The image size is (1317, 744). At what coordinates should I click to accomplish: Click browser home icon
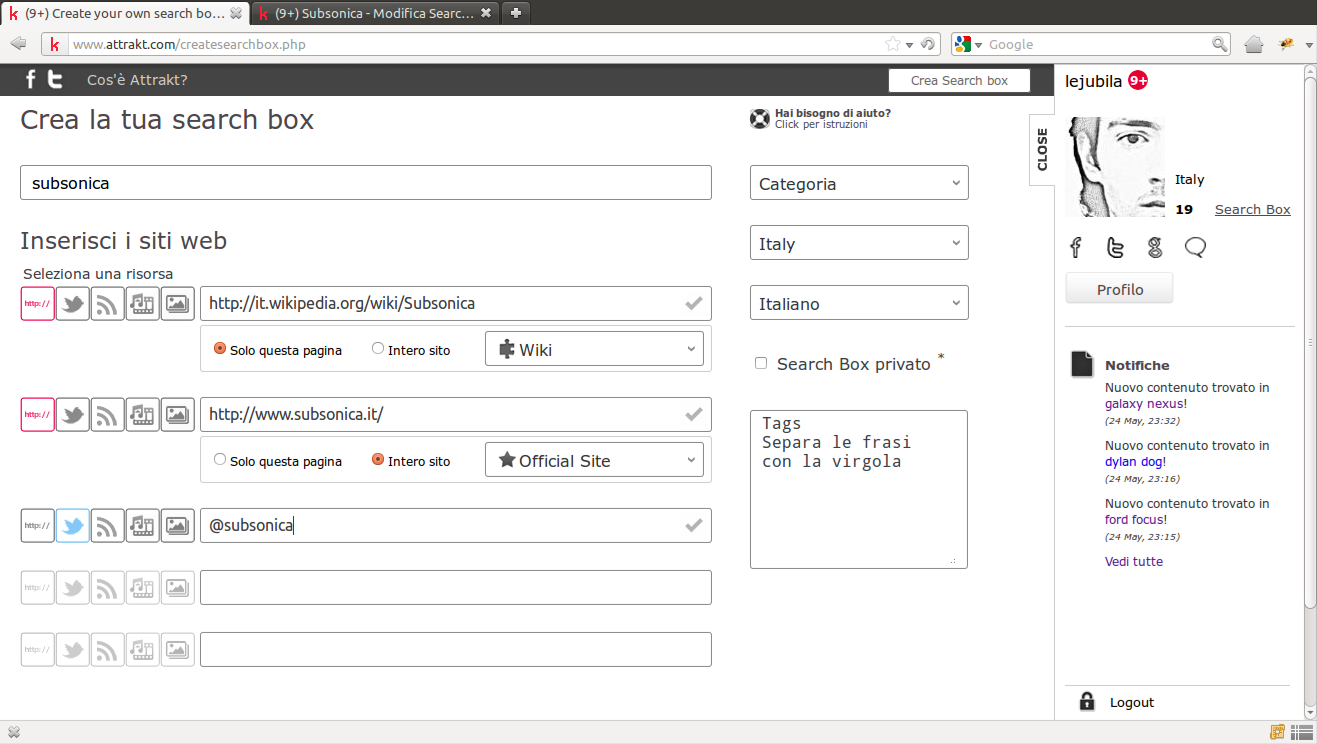[1254, 44]
